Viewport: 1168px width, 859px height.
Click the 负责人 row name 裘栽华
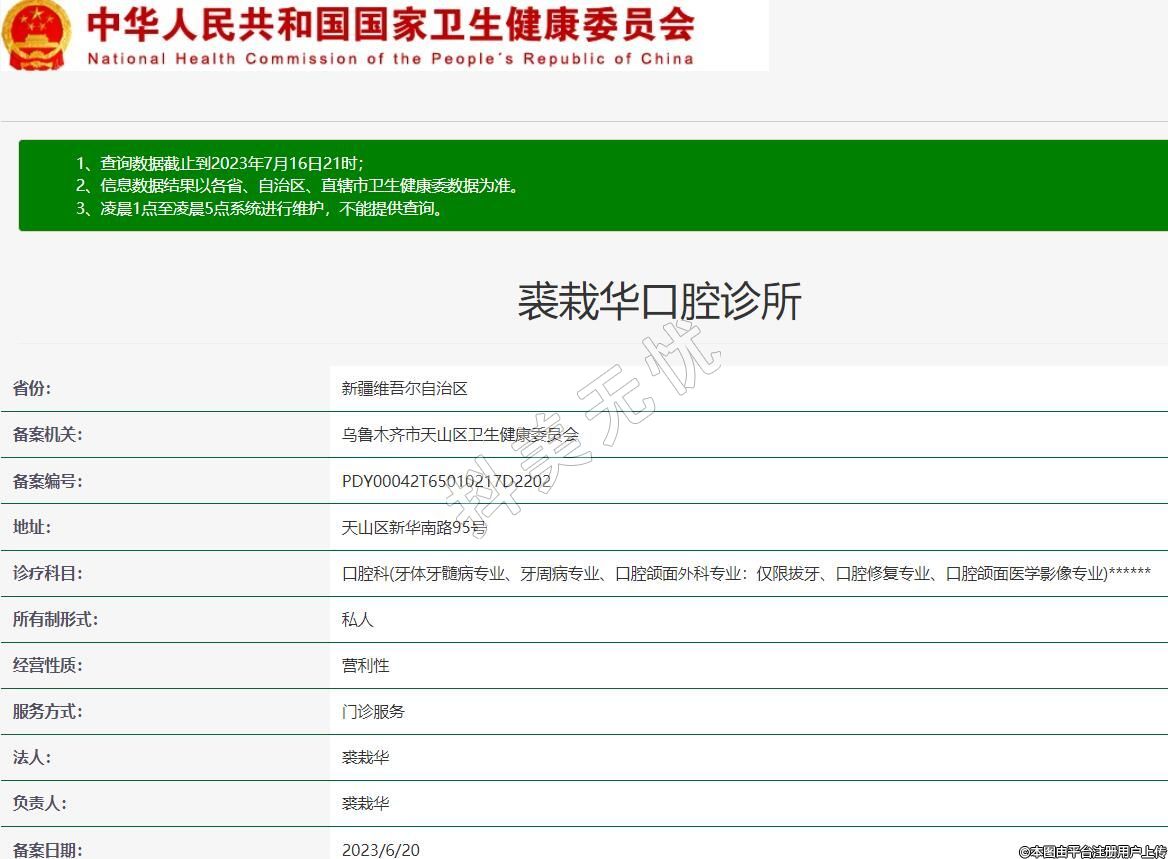365,804
